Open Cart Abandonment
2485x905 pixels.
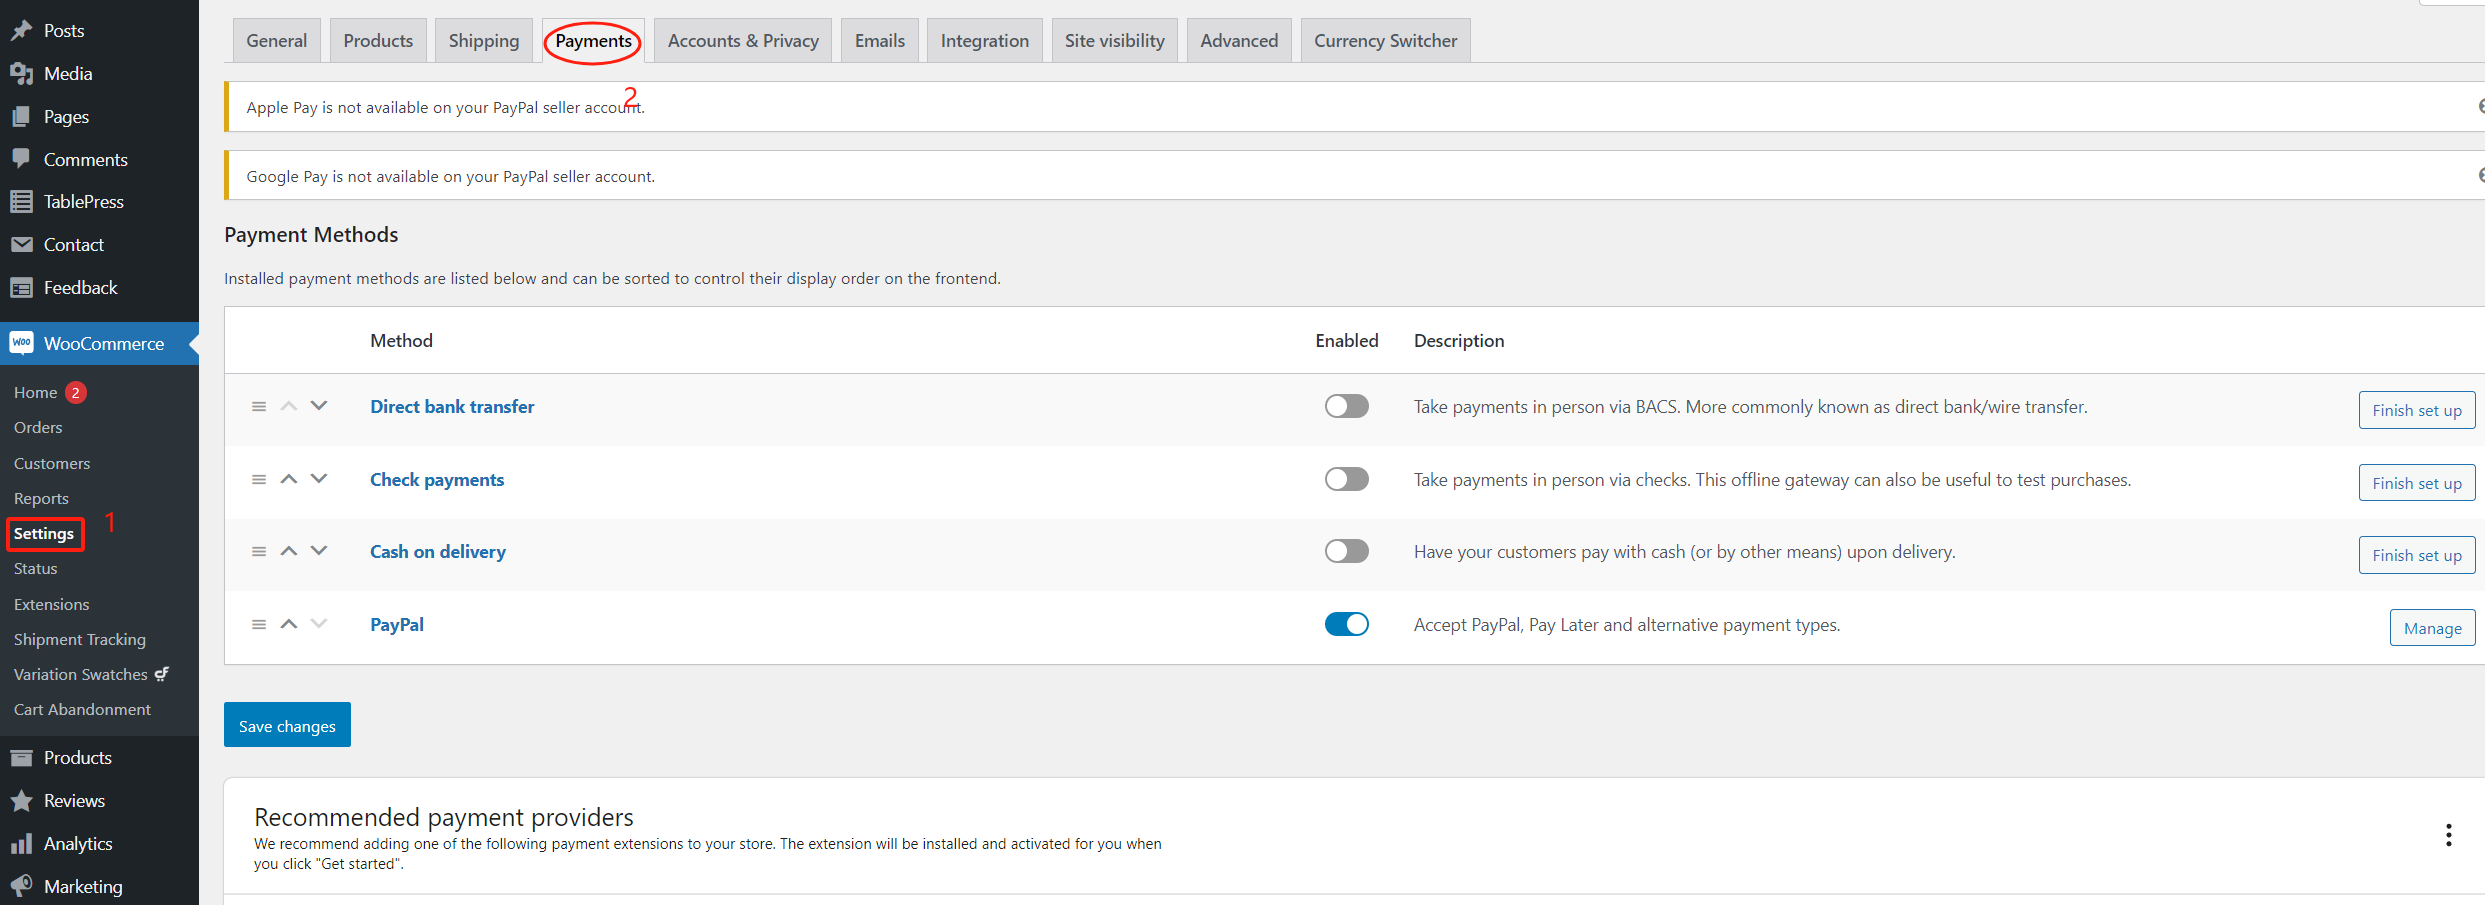[82, 710]
